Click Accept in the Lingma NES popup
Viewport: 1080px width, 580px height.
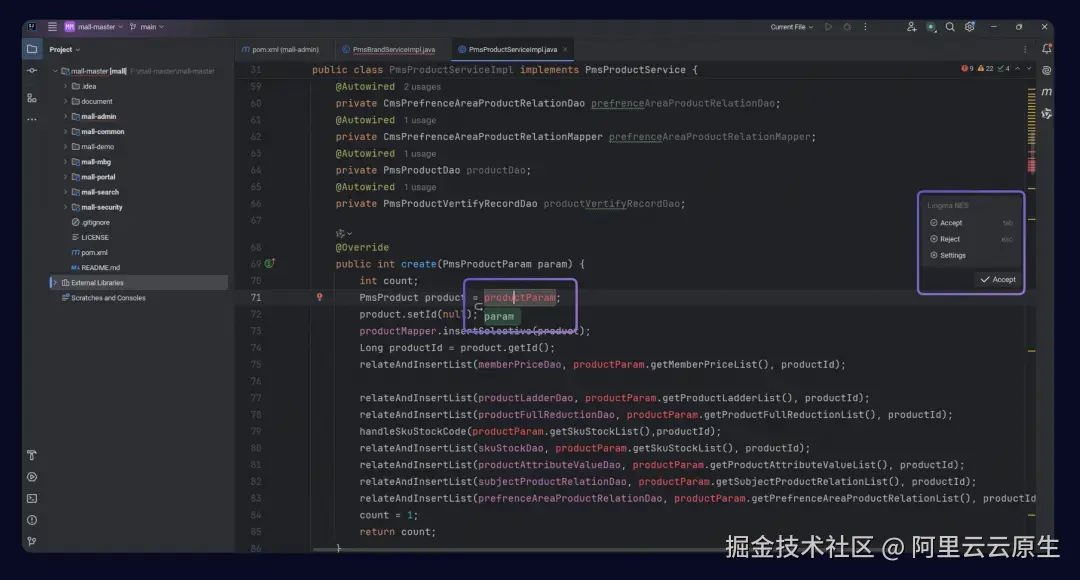[x=997, y=279]
